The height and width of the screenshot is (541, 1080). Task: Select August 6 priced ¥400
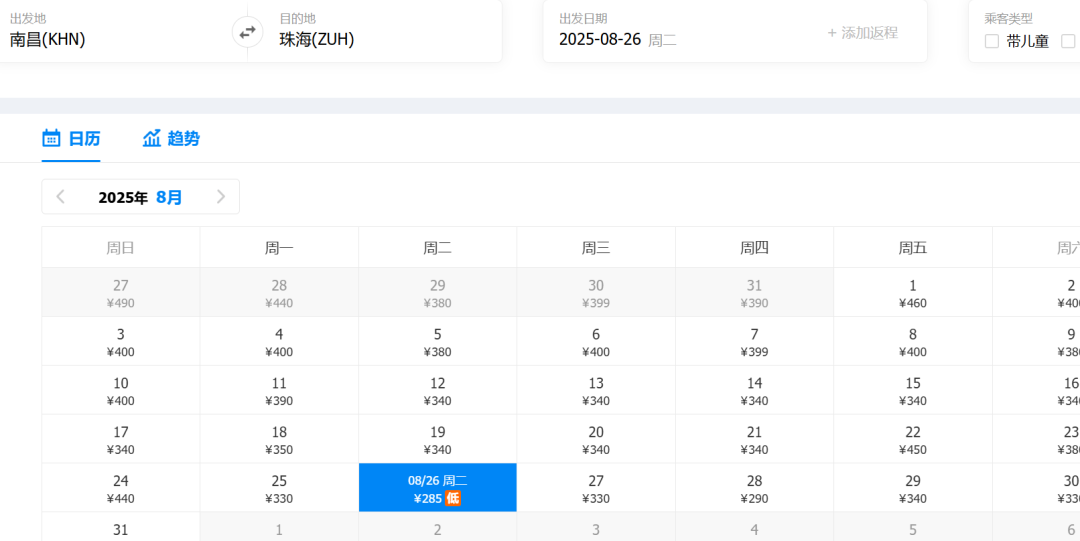tap(596, 342)
